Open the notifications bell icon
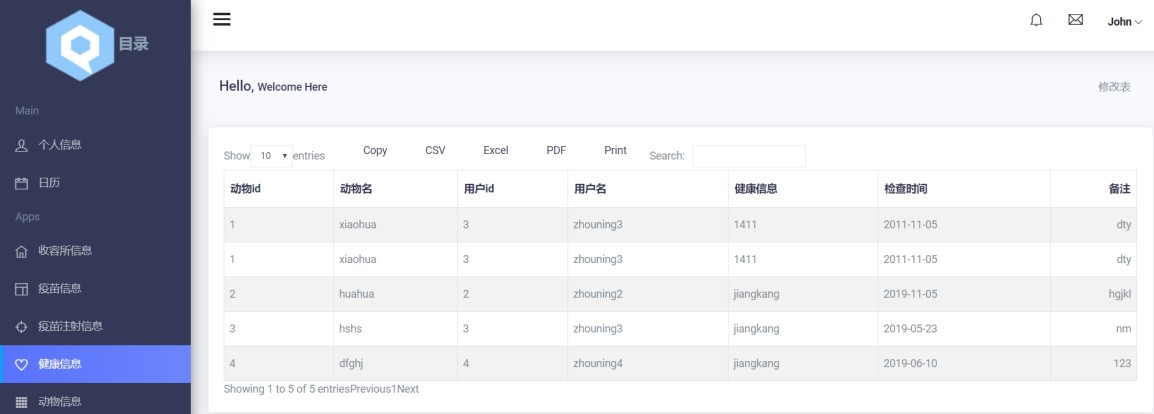1154x414 pixels. pos(1036,20)
